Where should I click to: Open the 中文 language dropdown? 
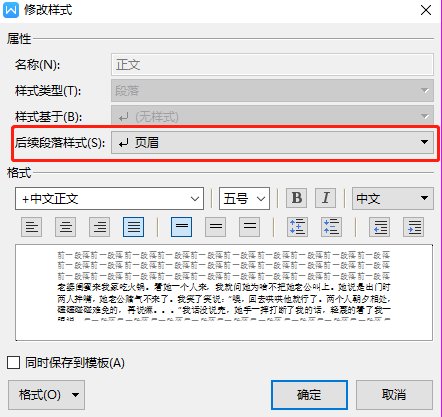pyautogui.click(x=393, y=199)
